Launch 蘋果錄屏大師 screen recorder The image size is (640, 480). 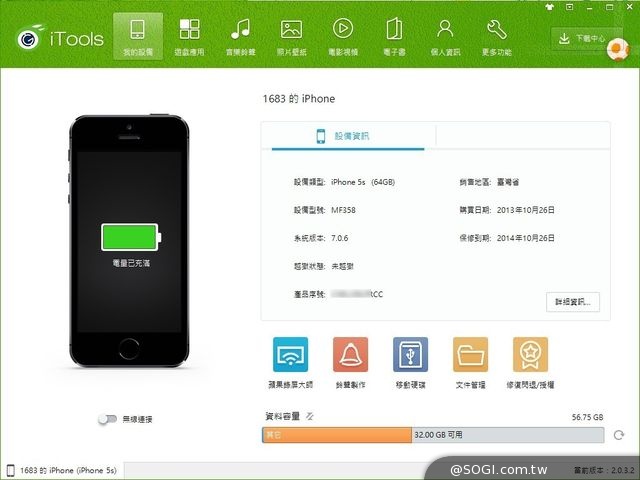tap(290, 362)
